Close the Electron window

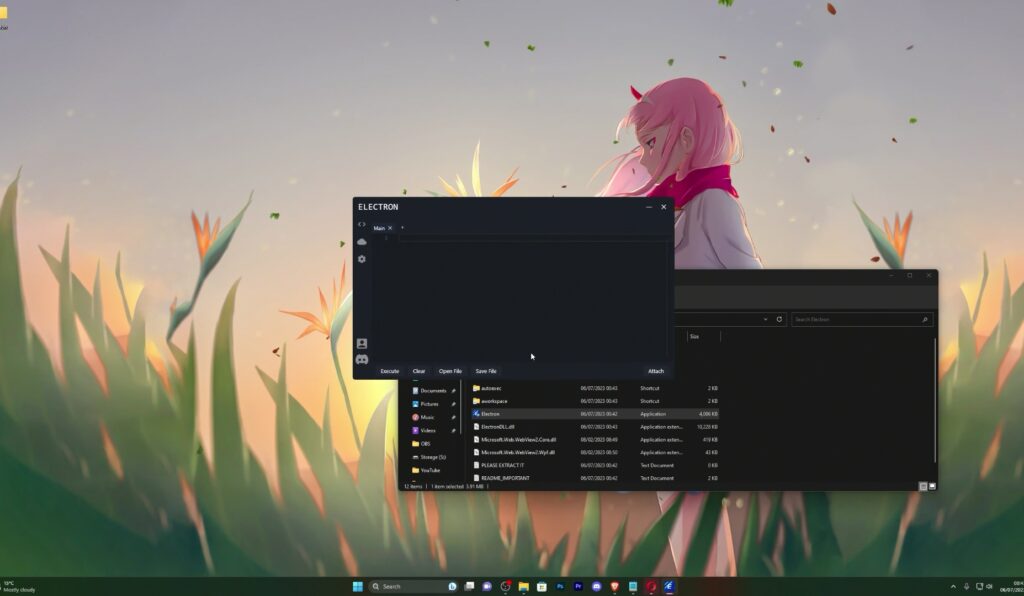coord(664,207)
